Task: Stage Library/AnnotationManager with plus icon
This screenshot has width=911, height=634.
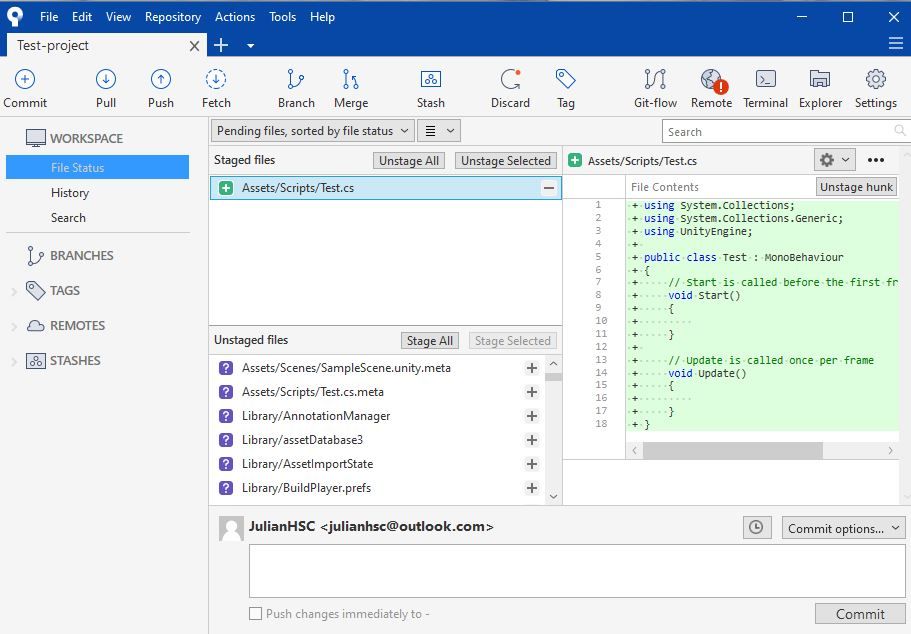Action: click(532, 416)
